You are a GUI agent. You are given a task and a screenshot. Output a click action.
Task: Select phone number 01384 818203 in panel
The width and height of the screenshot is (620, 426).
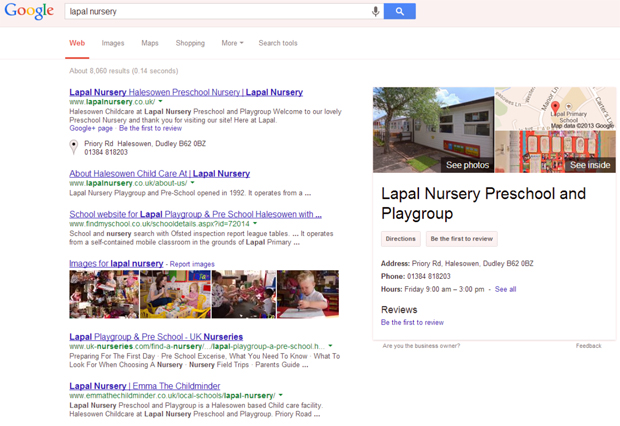pyautogui.click(x=429, y=276)
